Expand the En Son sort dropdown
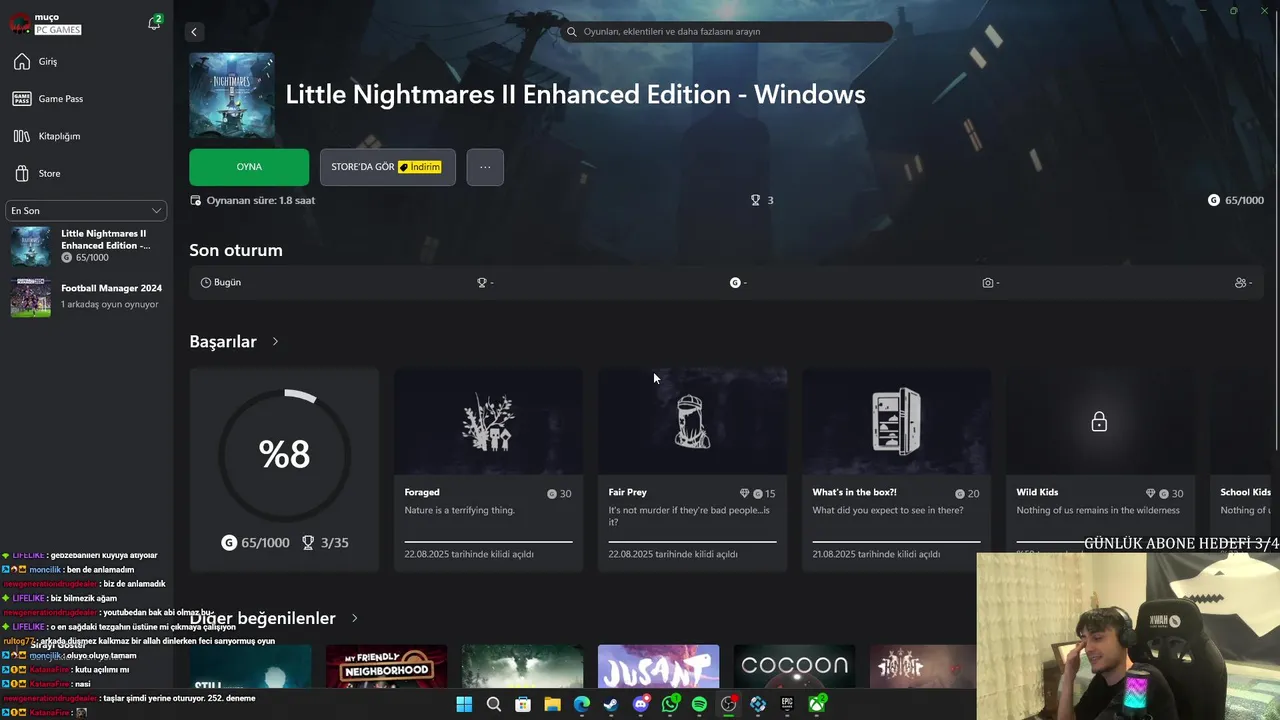 (86, 211)
